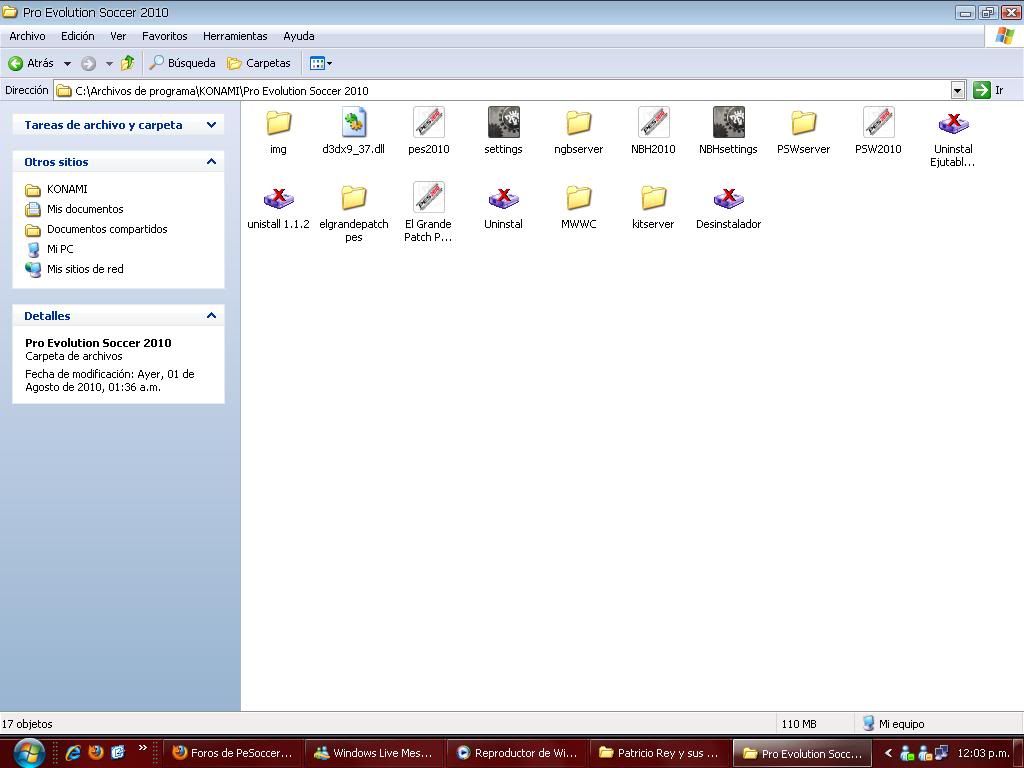Open the Ayuda menu
This screenshot has height=768, width=1024.
point(299,36)
